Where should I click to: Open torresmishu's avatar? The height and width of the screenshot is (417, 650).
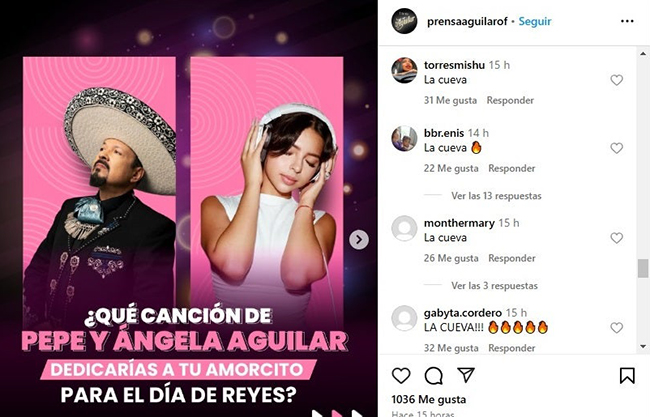tap(404, 70)
